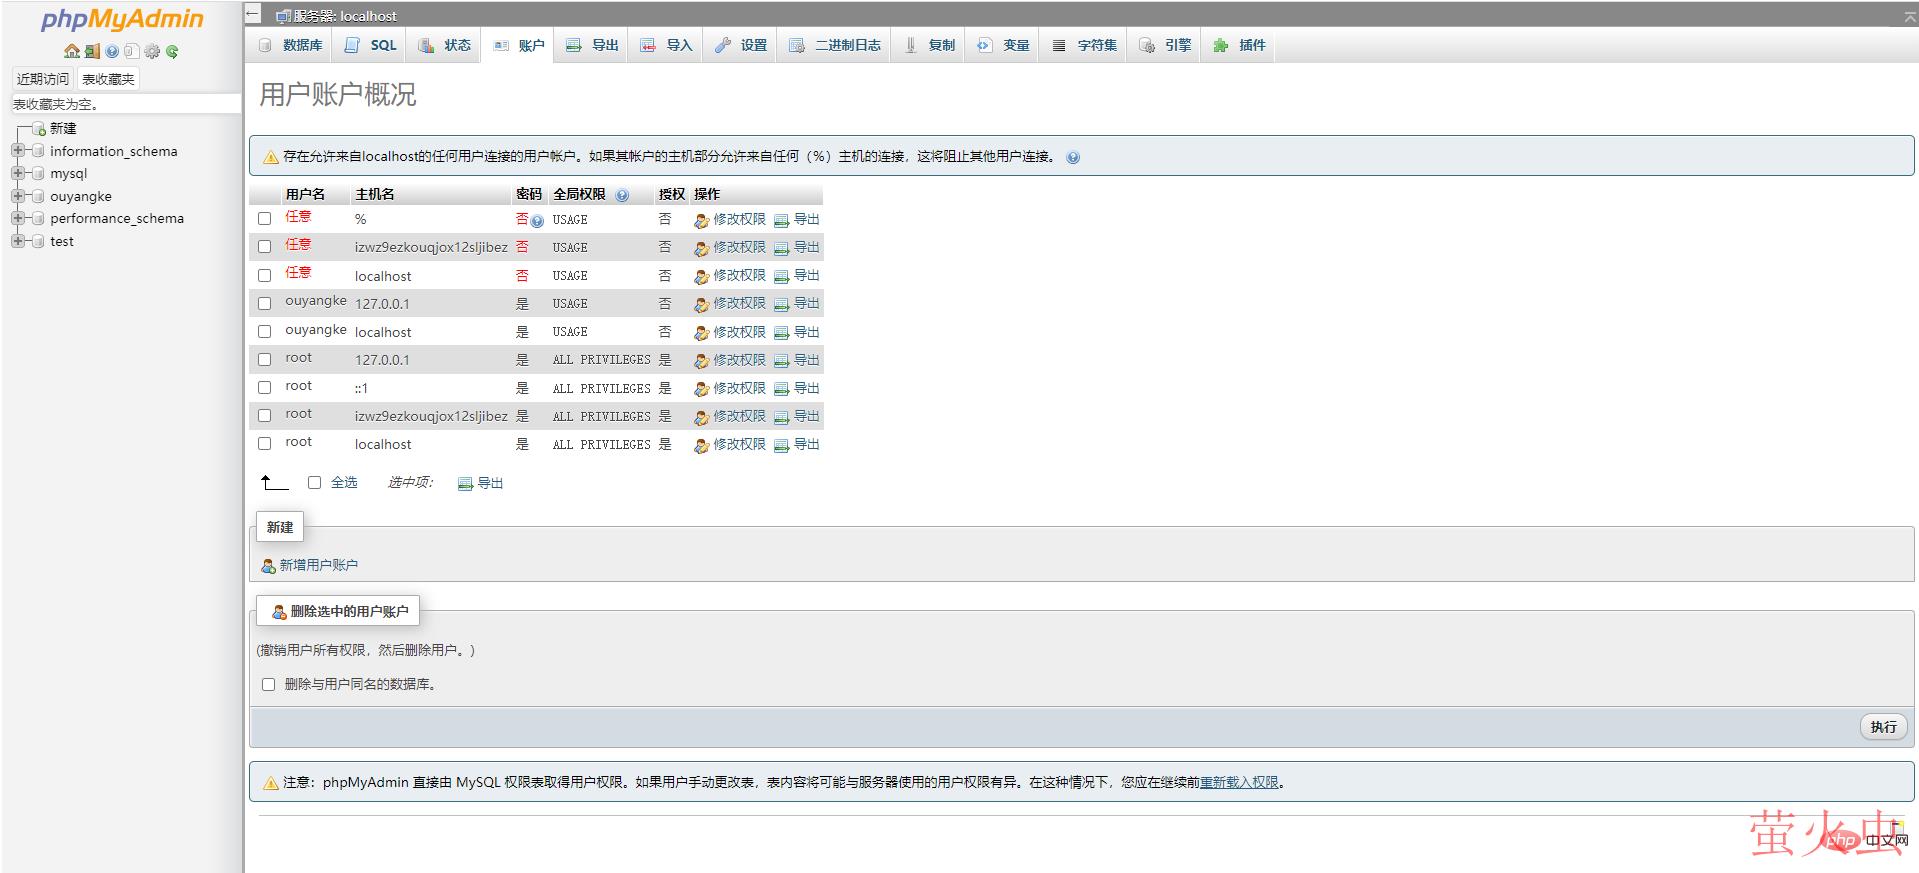Click the 表收藏夹 button
The width and height of the screenshot is (1919, 873).
pyautogui.click(x=108, y=79)
